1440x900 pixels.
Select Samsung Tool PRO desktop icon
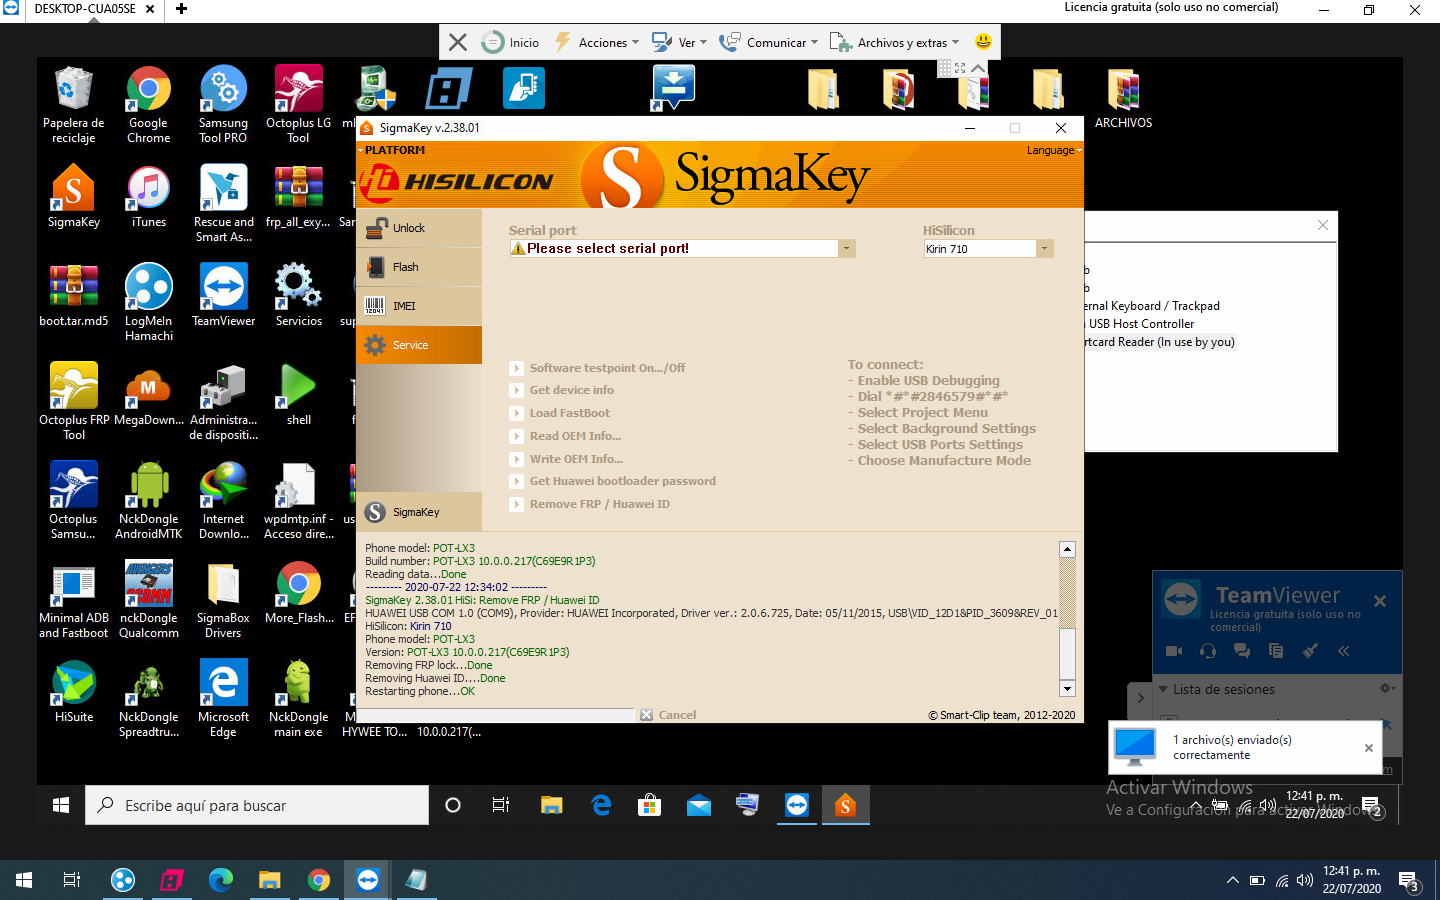point(223,105)
